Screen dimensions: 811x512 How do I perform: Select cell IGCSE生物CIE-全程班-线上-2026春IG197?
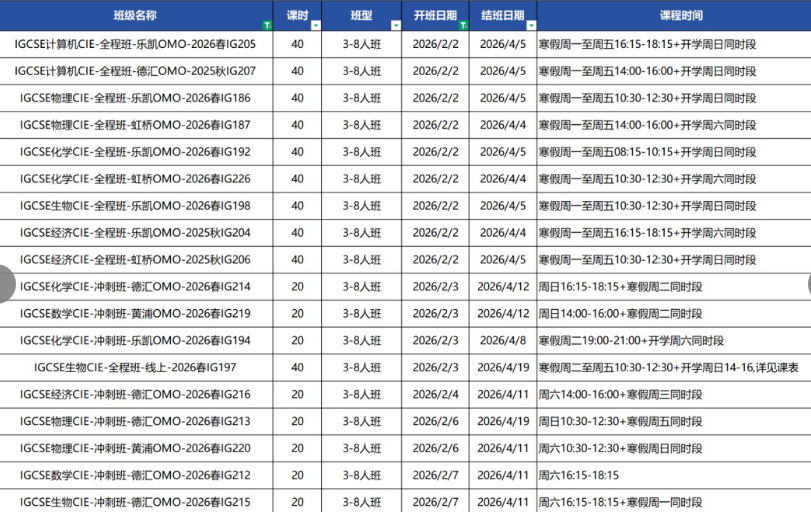(135, 368)
